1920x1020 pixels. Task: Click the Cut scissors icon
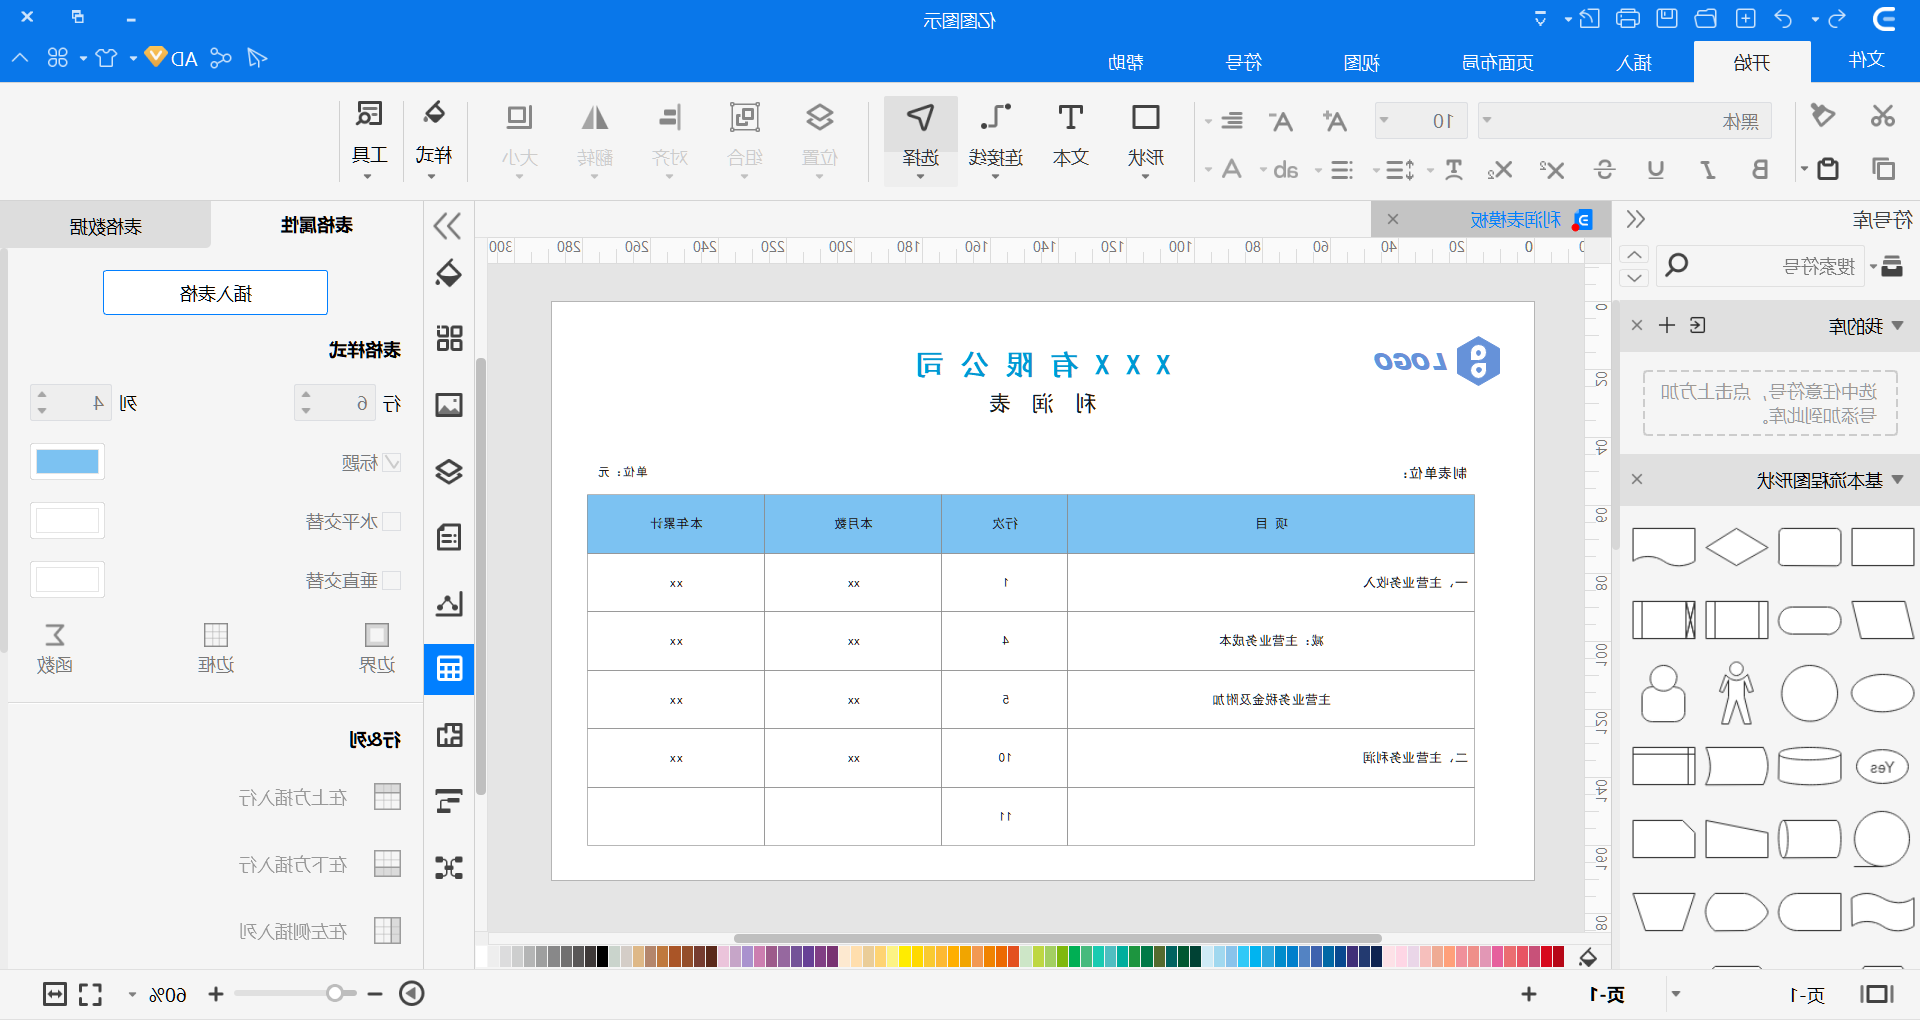(1883, 117)
